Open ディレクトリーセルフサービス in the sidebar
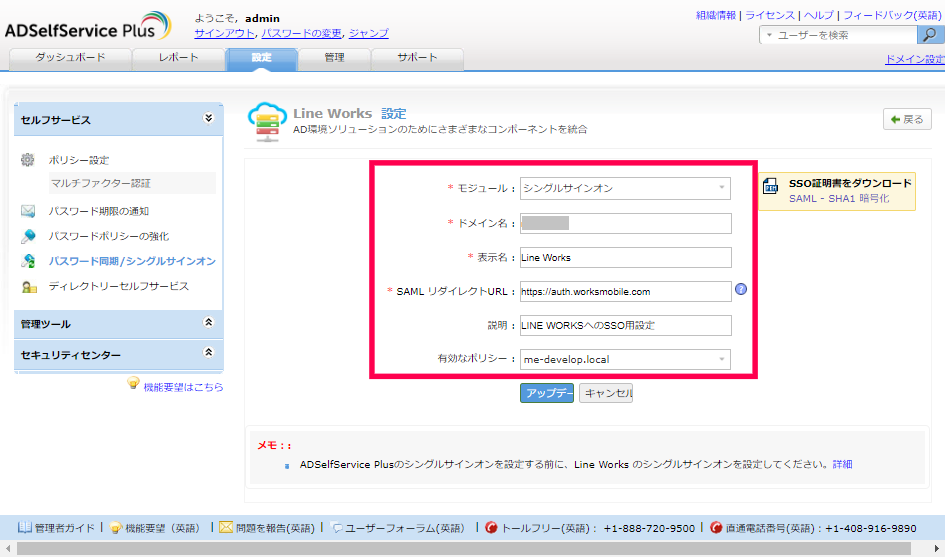The image size is (945, 557). [x=119, y=286]
